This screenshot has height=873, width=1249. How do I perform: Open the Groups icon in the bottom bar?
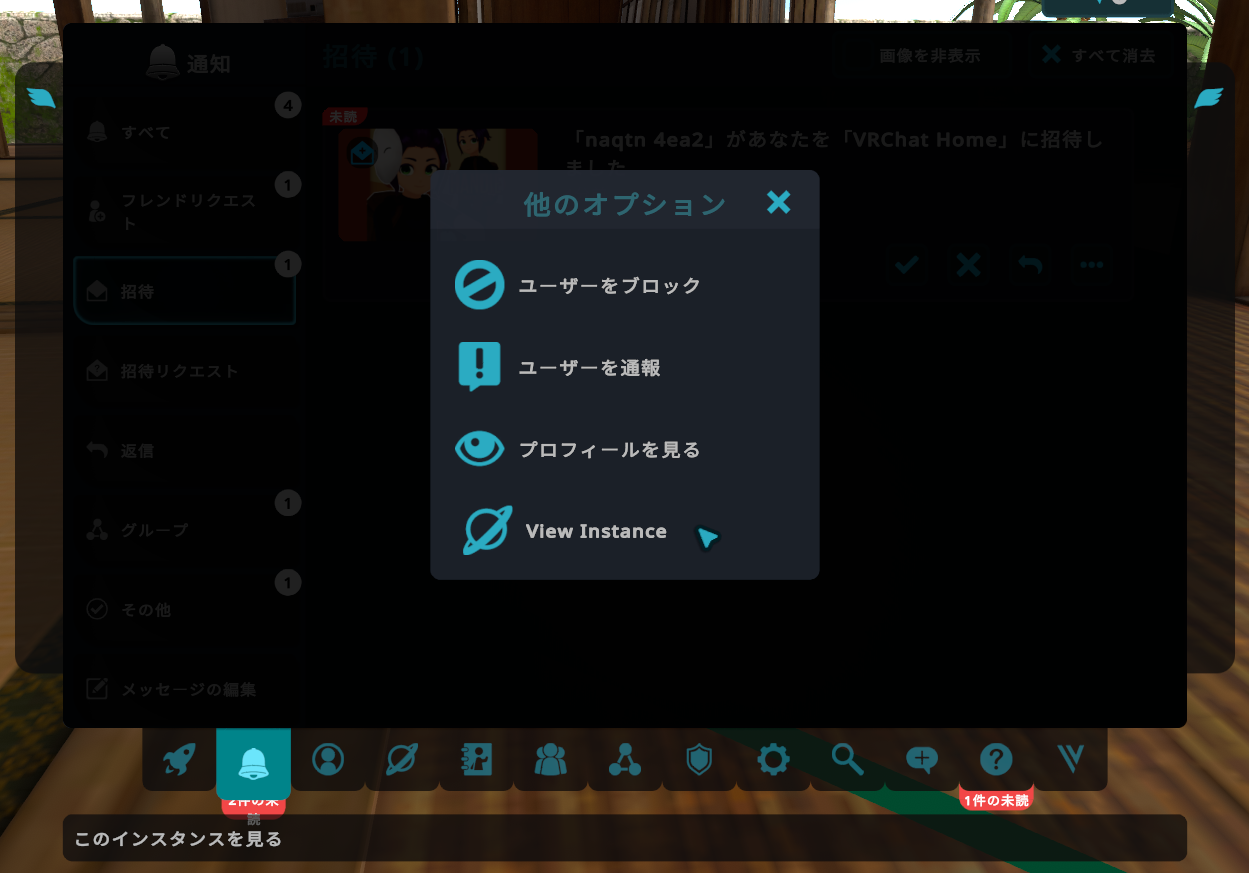pyautogui.click(x=624, y=760)
